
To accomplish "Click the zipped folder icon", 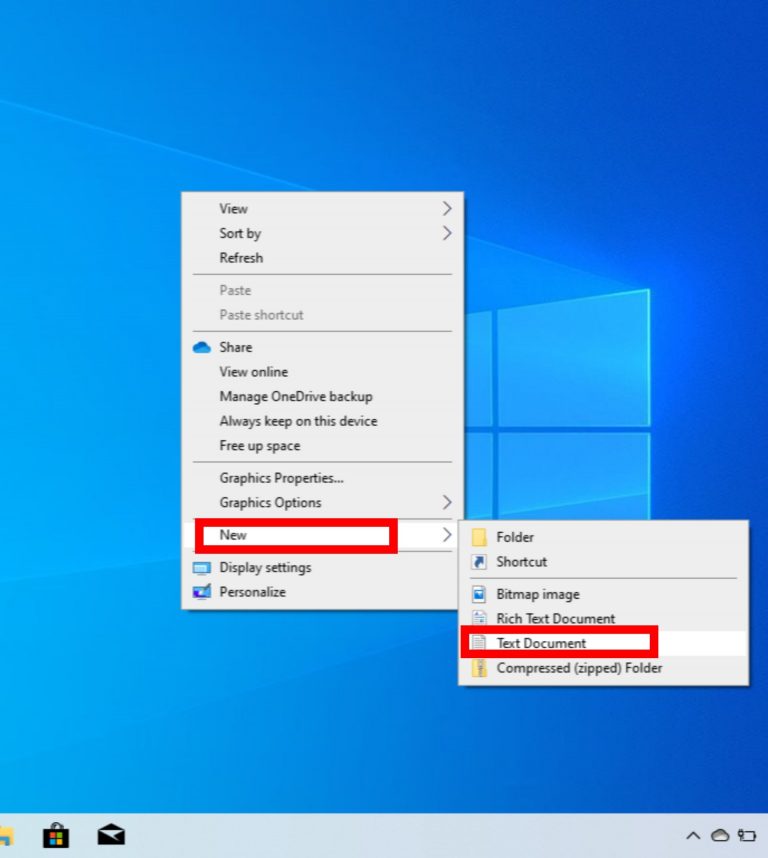I will click(x=479, y=668).
